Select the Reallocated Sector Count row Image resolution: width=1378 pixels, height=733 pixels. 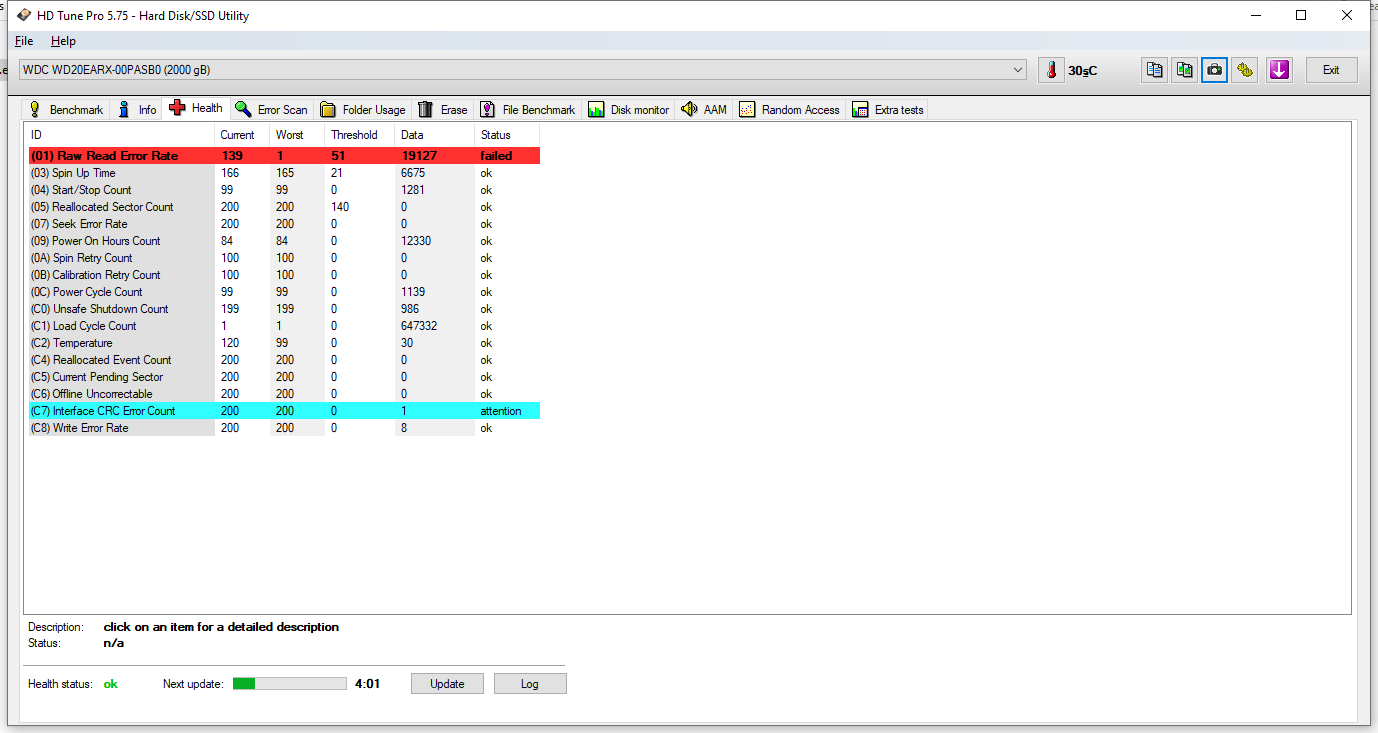click(x=284, y=207)
